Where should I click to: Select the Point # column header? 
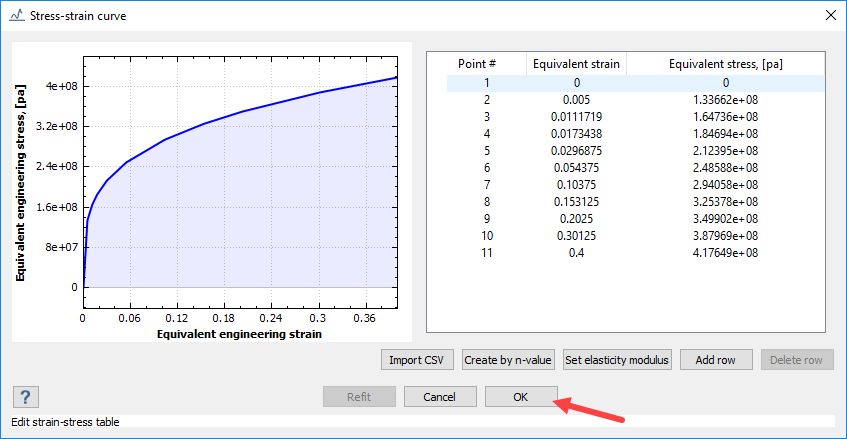point(486,64)
